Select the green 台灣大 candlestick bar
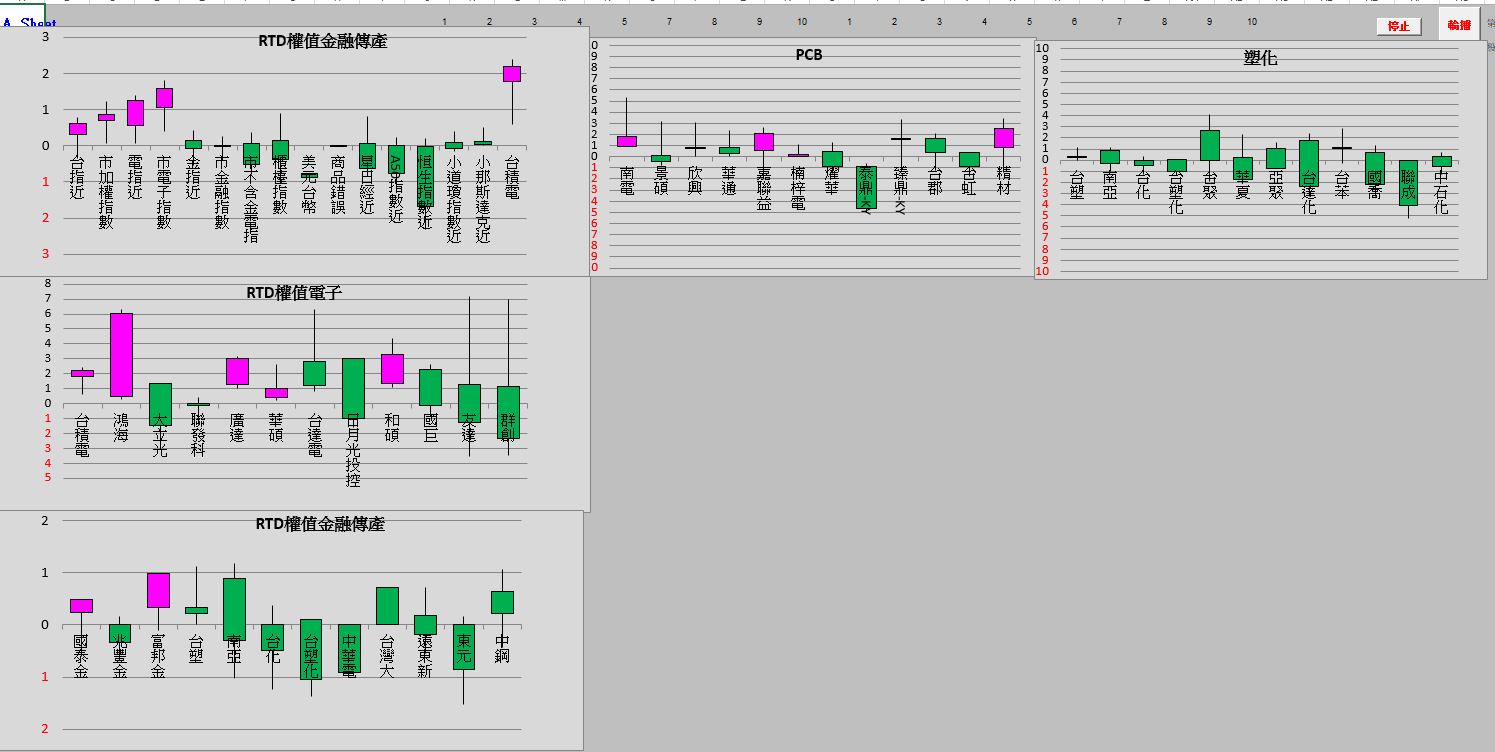Viewport: 1495px width, 752px height. click(x=387, y=606)
